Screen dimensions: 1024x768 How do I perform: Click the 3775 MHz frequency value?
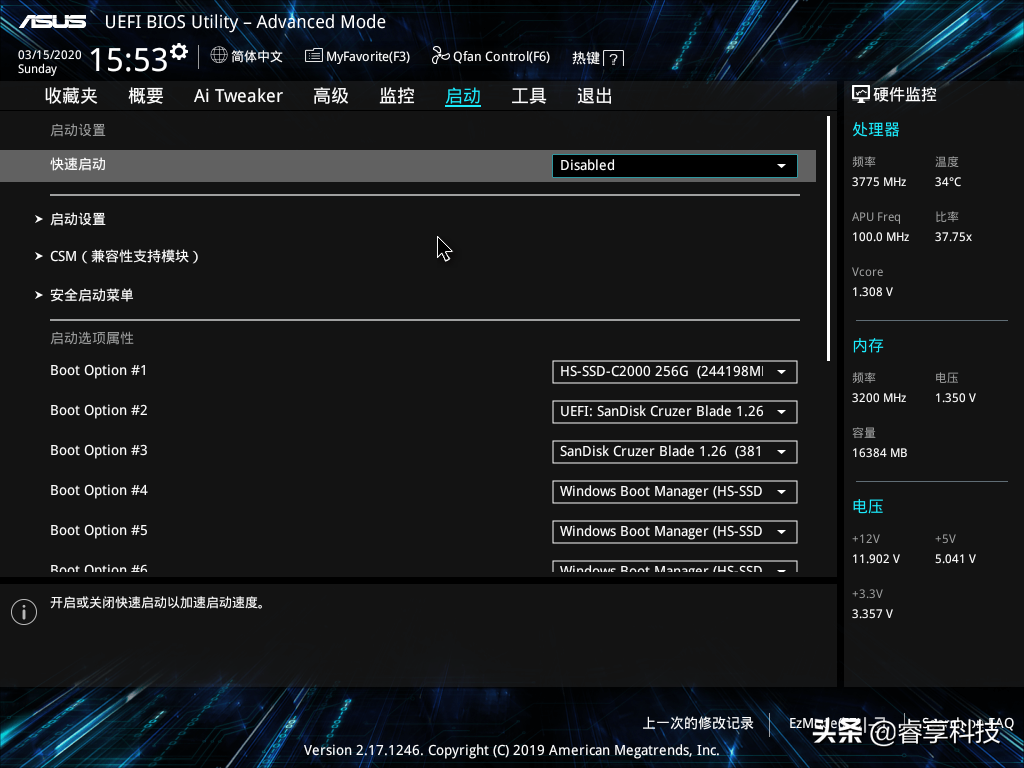(x=879, y=182)
